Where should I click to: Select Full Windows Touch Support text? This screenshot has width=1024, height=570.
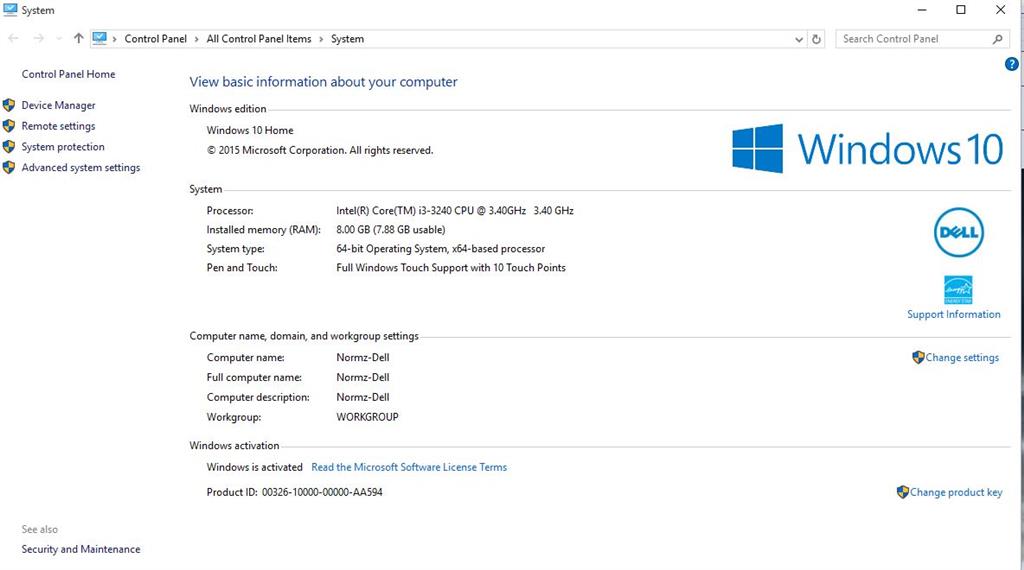click(x=451, y=268)
